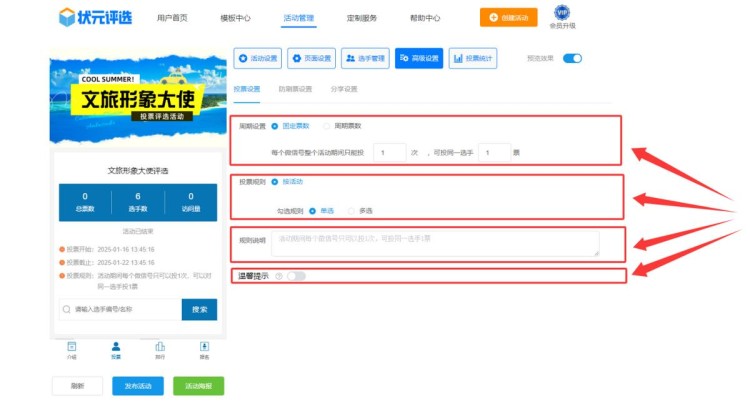Switch to the 防刷票设置 tab
This screenshot has width=750, height=409.
click(x=294, y=89)
